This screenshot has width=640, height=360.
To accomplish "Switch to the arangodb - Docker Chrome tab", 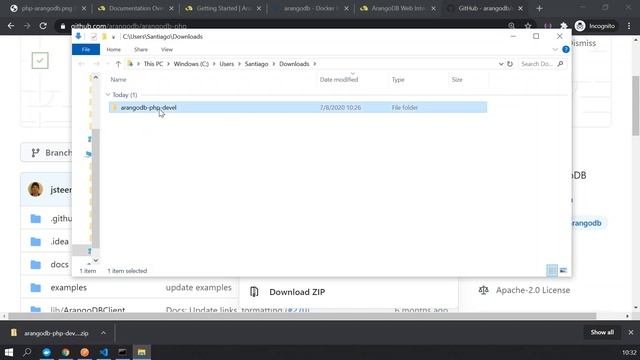I will tap(311, 8).
